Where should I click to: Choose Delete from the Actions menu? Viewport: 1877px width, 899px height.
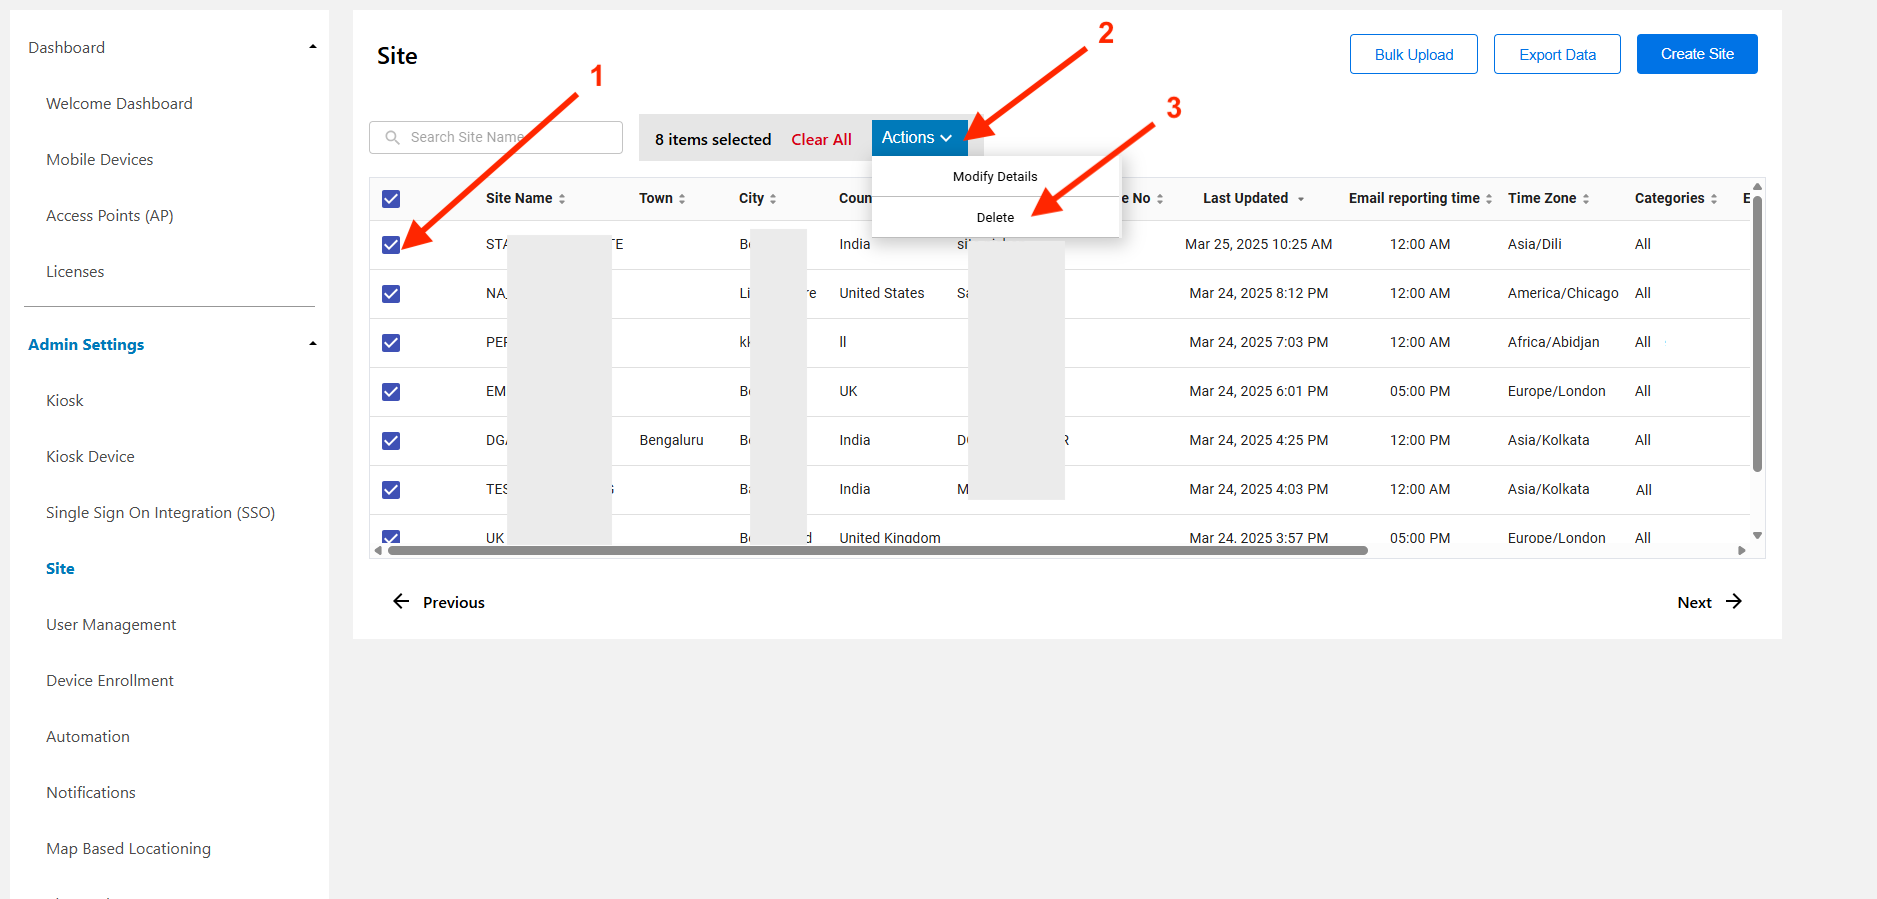tap(995, 217)
